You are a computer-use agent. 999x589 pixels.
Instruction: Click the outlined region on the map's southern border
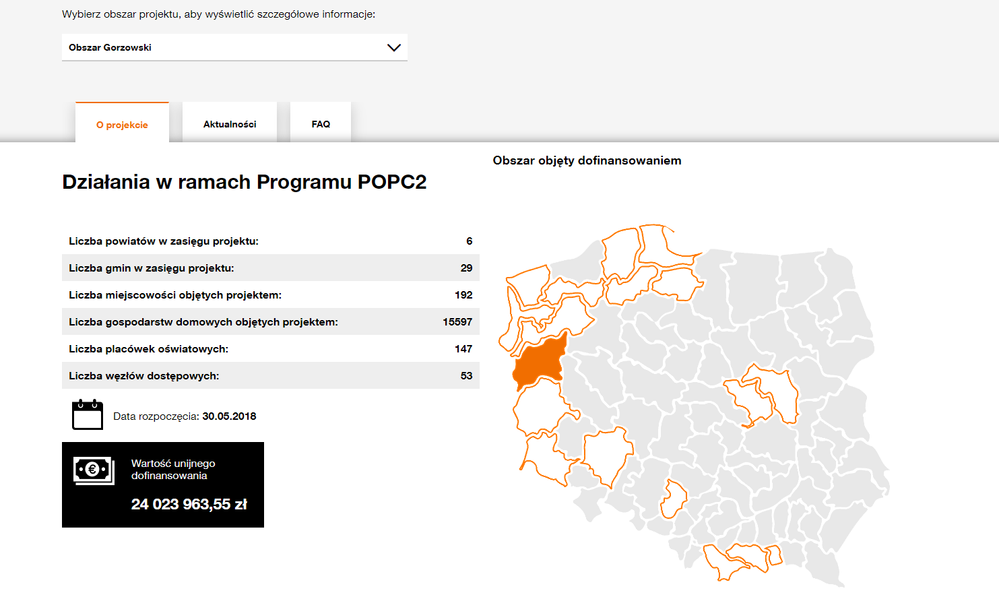[740, 560]
